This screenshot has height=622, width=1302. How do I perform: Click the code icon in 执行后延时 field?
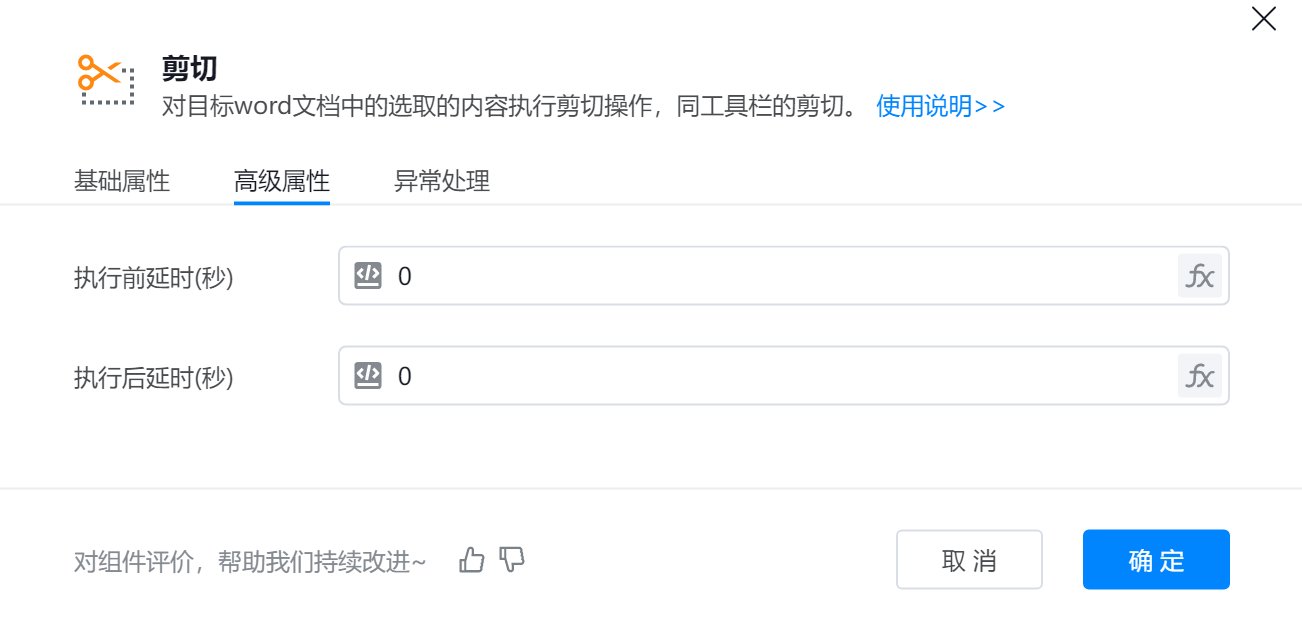pyautogui.click(x=368, y=375)
